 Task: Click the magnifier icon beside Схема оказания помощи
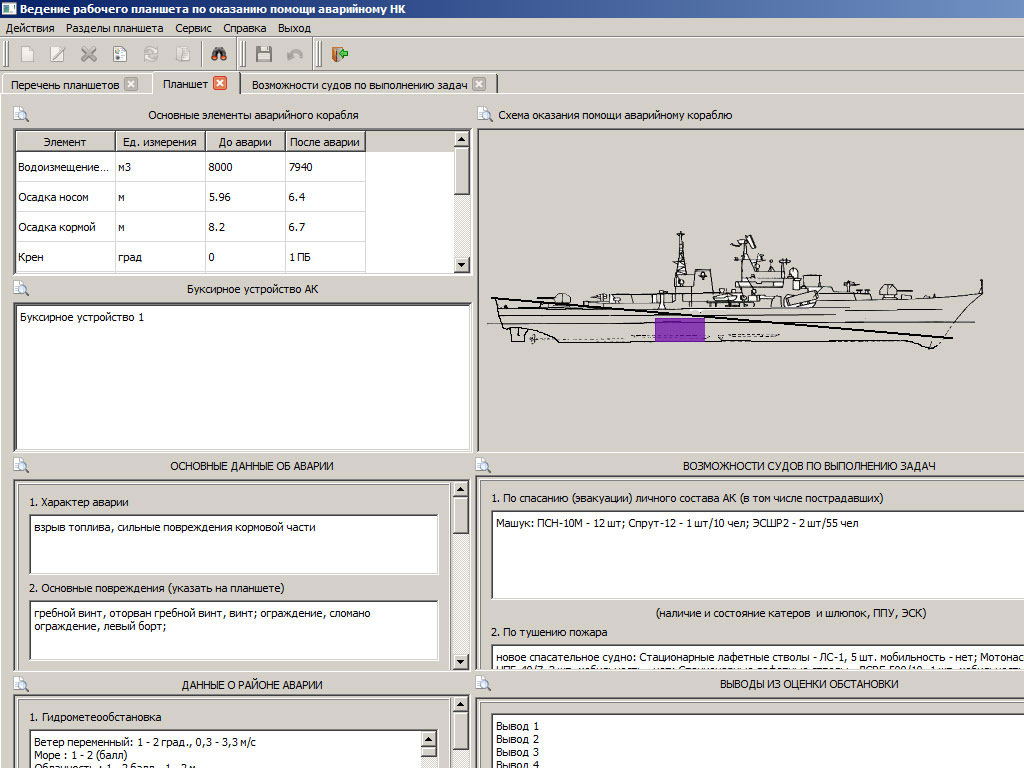tap(485, 115)
